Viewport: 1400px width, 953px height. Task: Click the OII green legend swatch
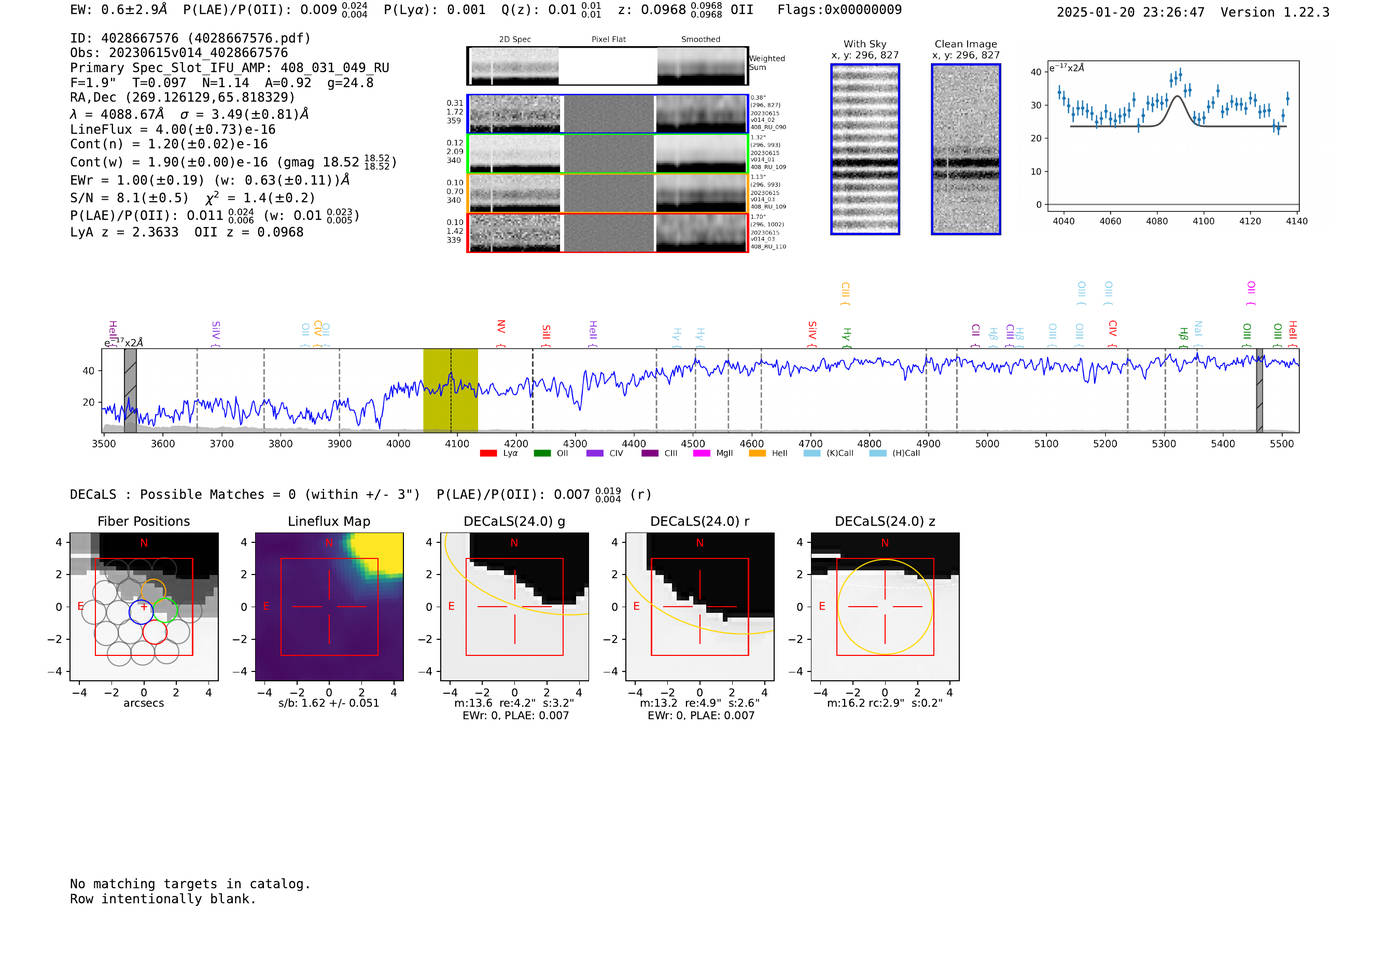coord(542,453)
